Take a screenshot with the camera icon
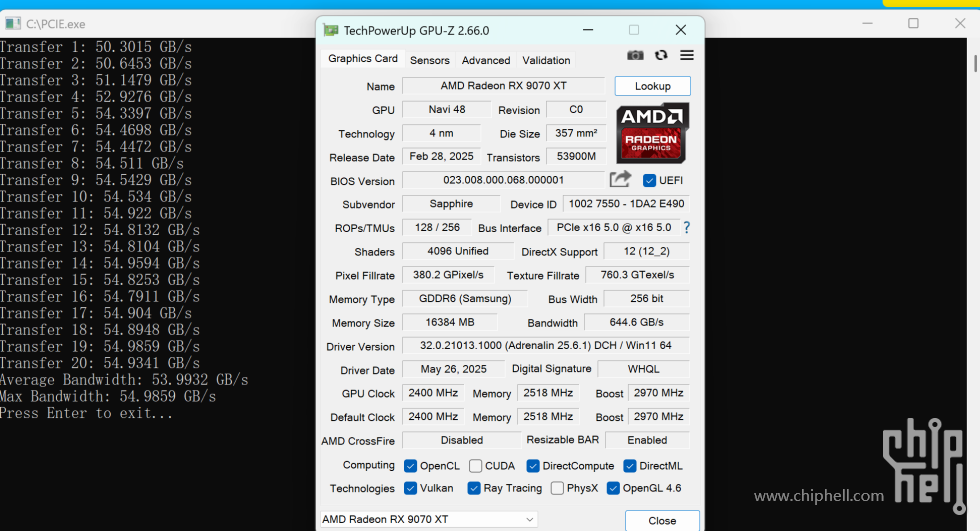The width and height of the screenshot is (980, 531). point(635,56)
